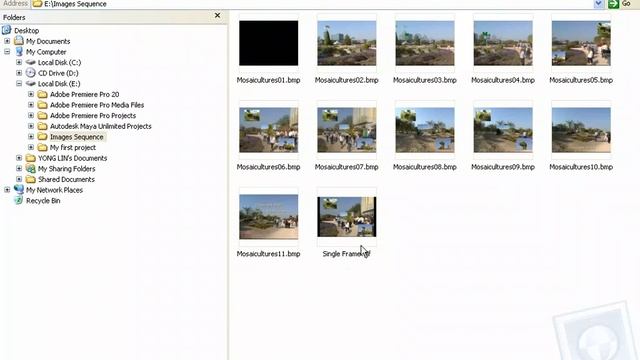Open the Address bar dropdown arrow
Image resolution: width=640 pixels, height=360 pixels.
[598, 4]
